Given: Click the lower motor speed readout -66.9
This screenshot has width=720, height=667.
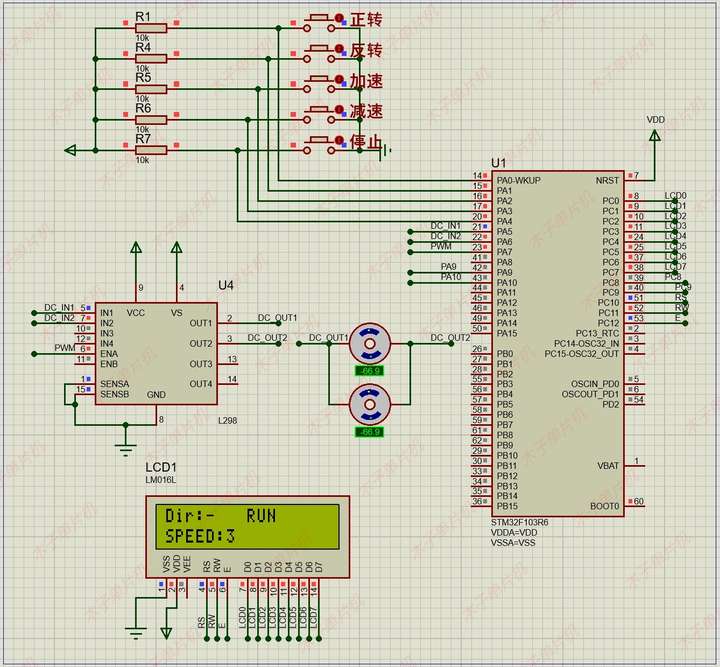Looking at the screenshot, I should 370,432.
